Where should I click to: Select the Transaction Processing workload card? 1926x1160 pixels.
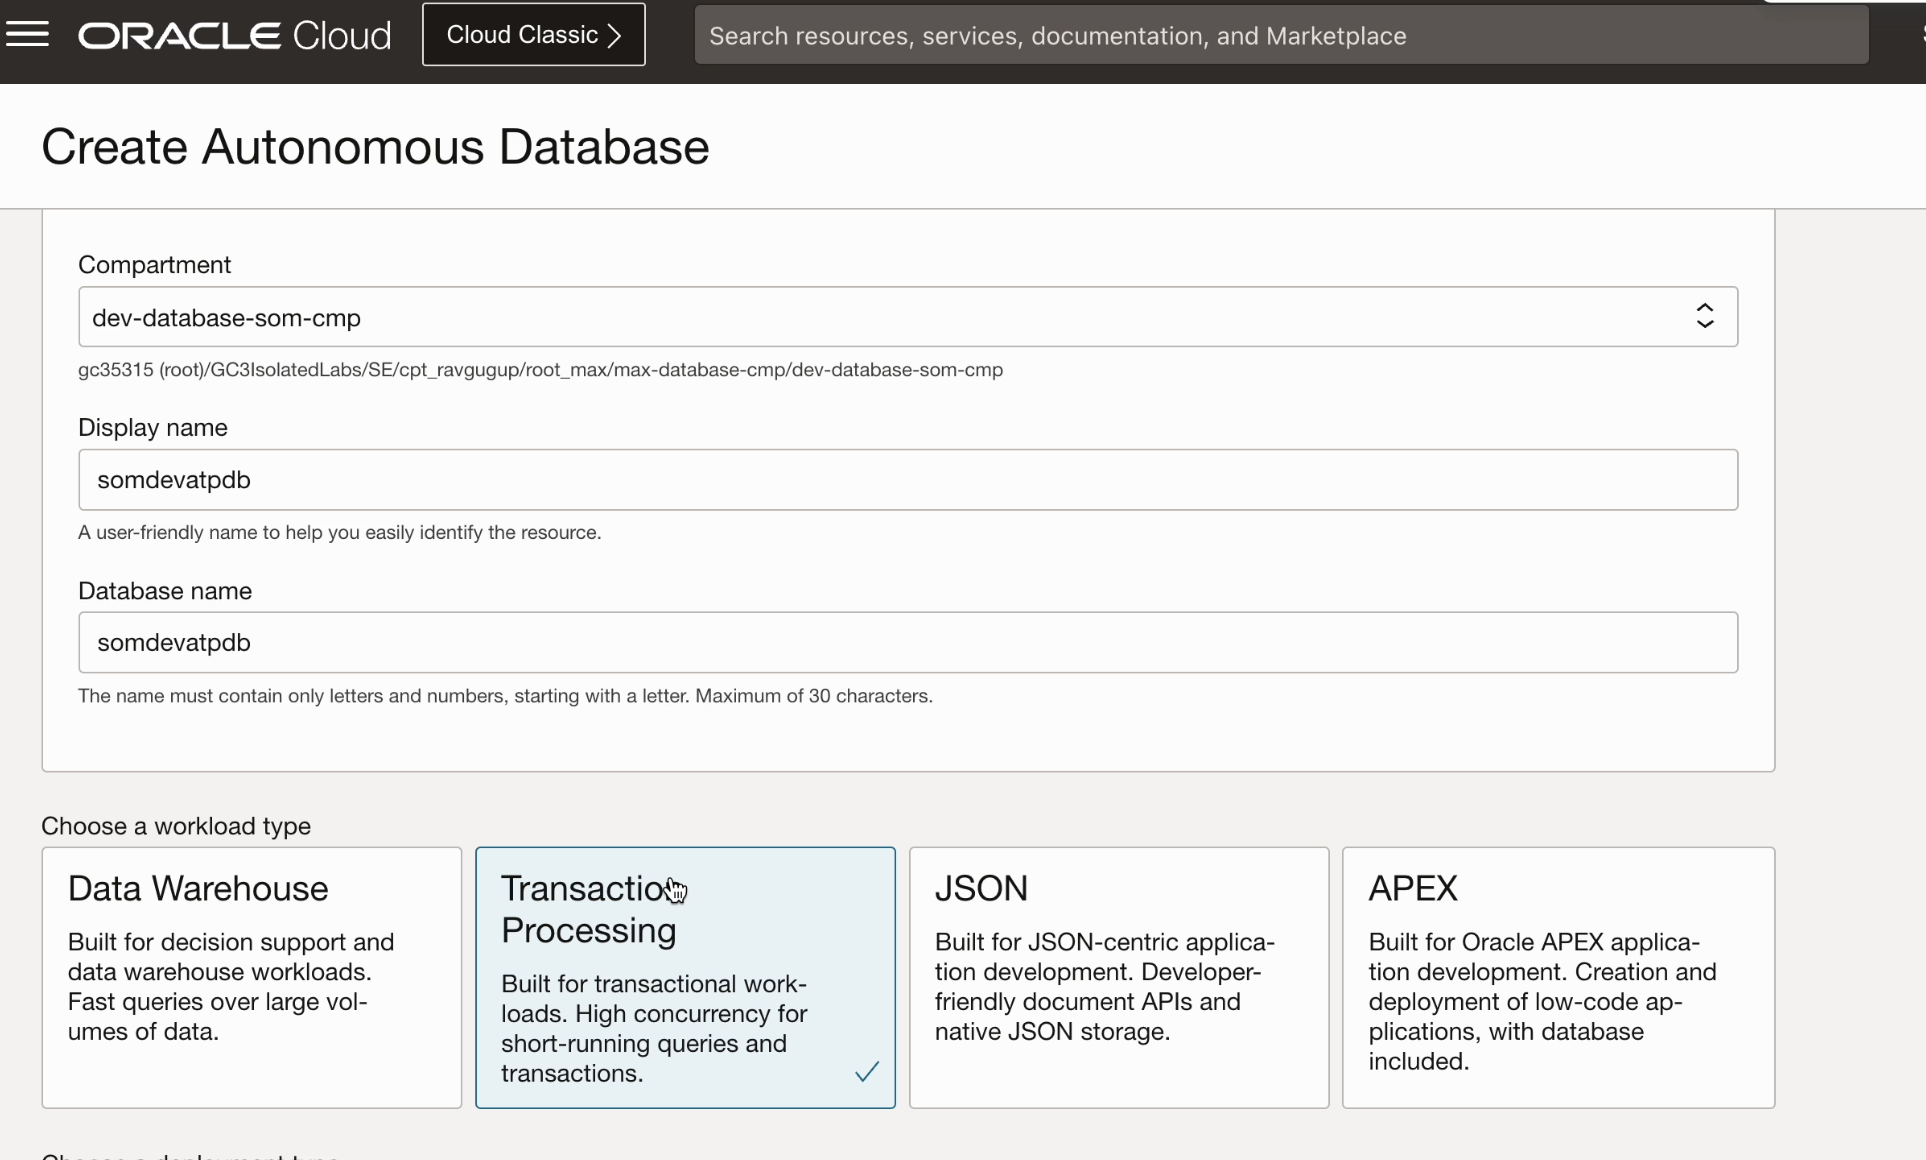point(685,977)
